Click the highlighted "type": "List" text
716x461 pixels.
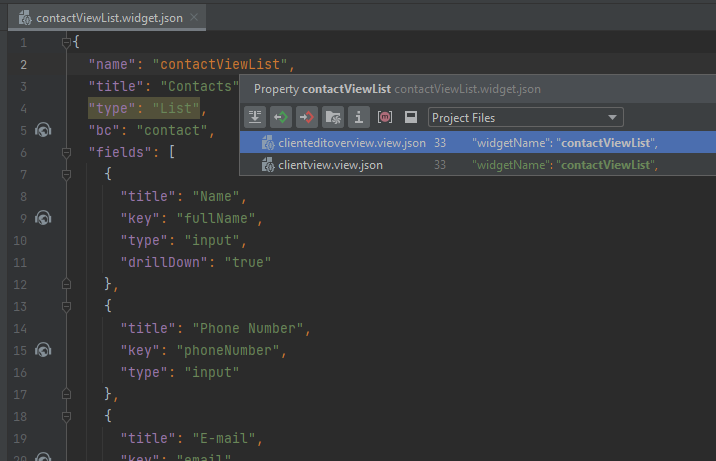coord(144,108)
